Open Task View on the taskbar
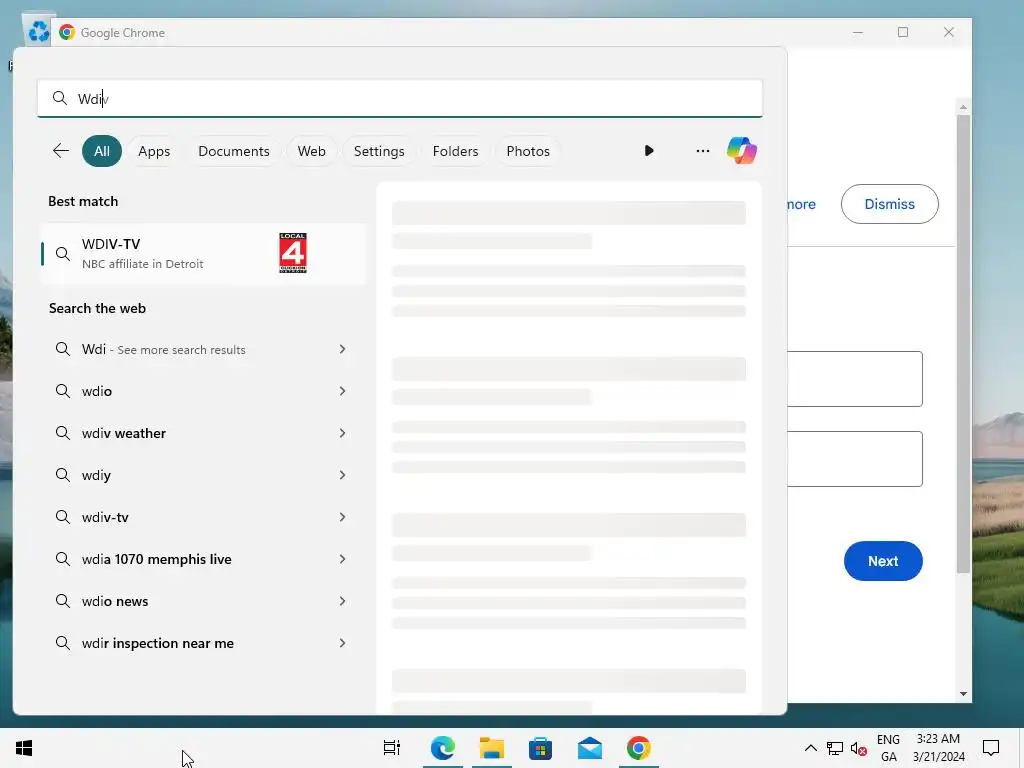The height and width of the screenshot is (768, 1024). (x=392, y=748)
